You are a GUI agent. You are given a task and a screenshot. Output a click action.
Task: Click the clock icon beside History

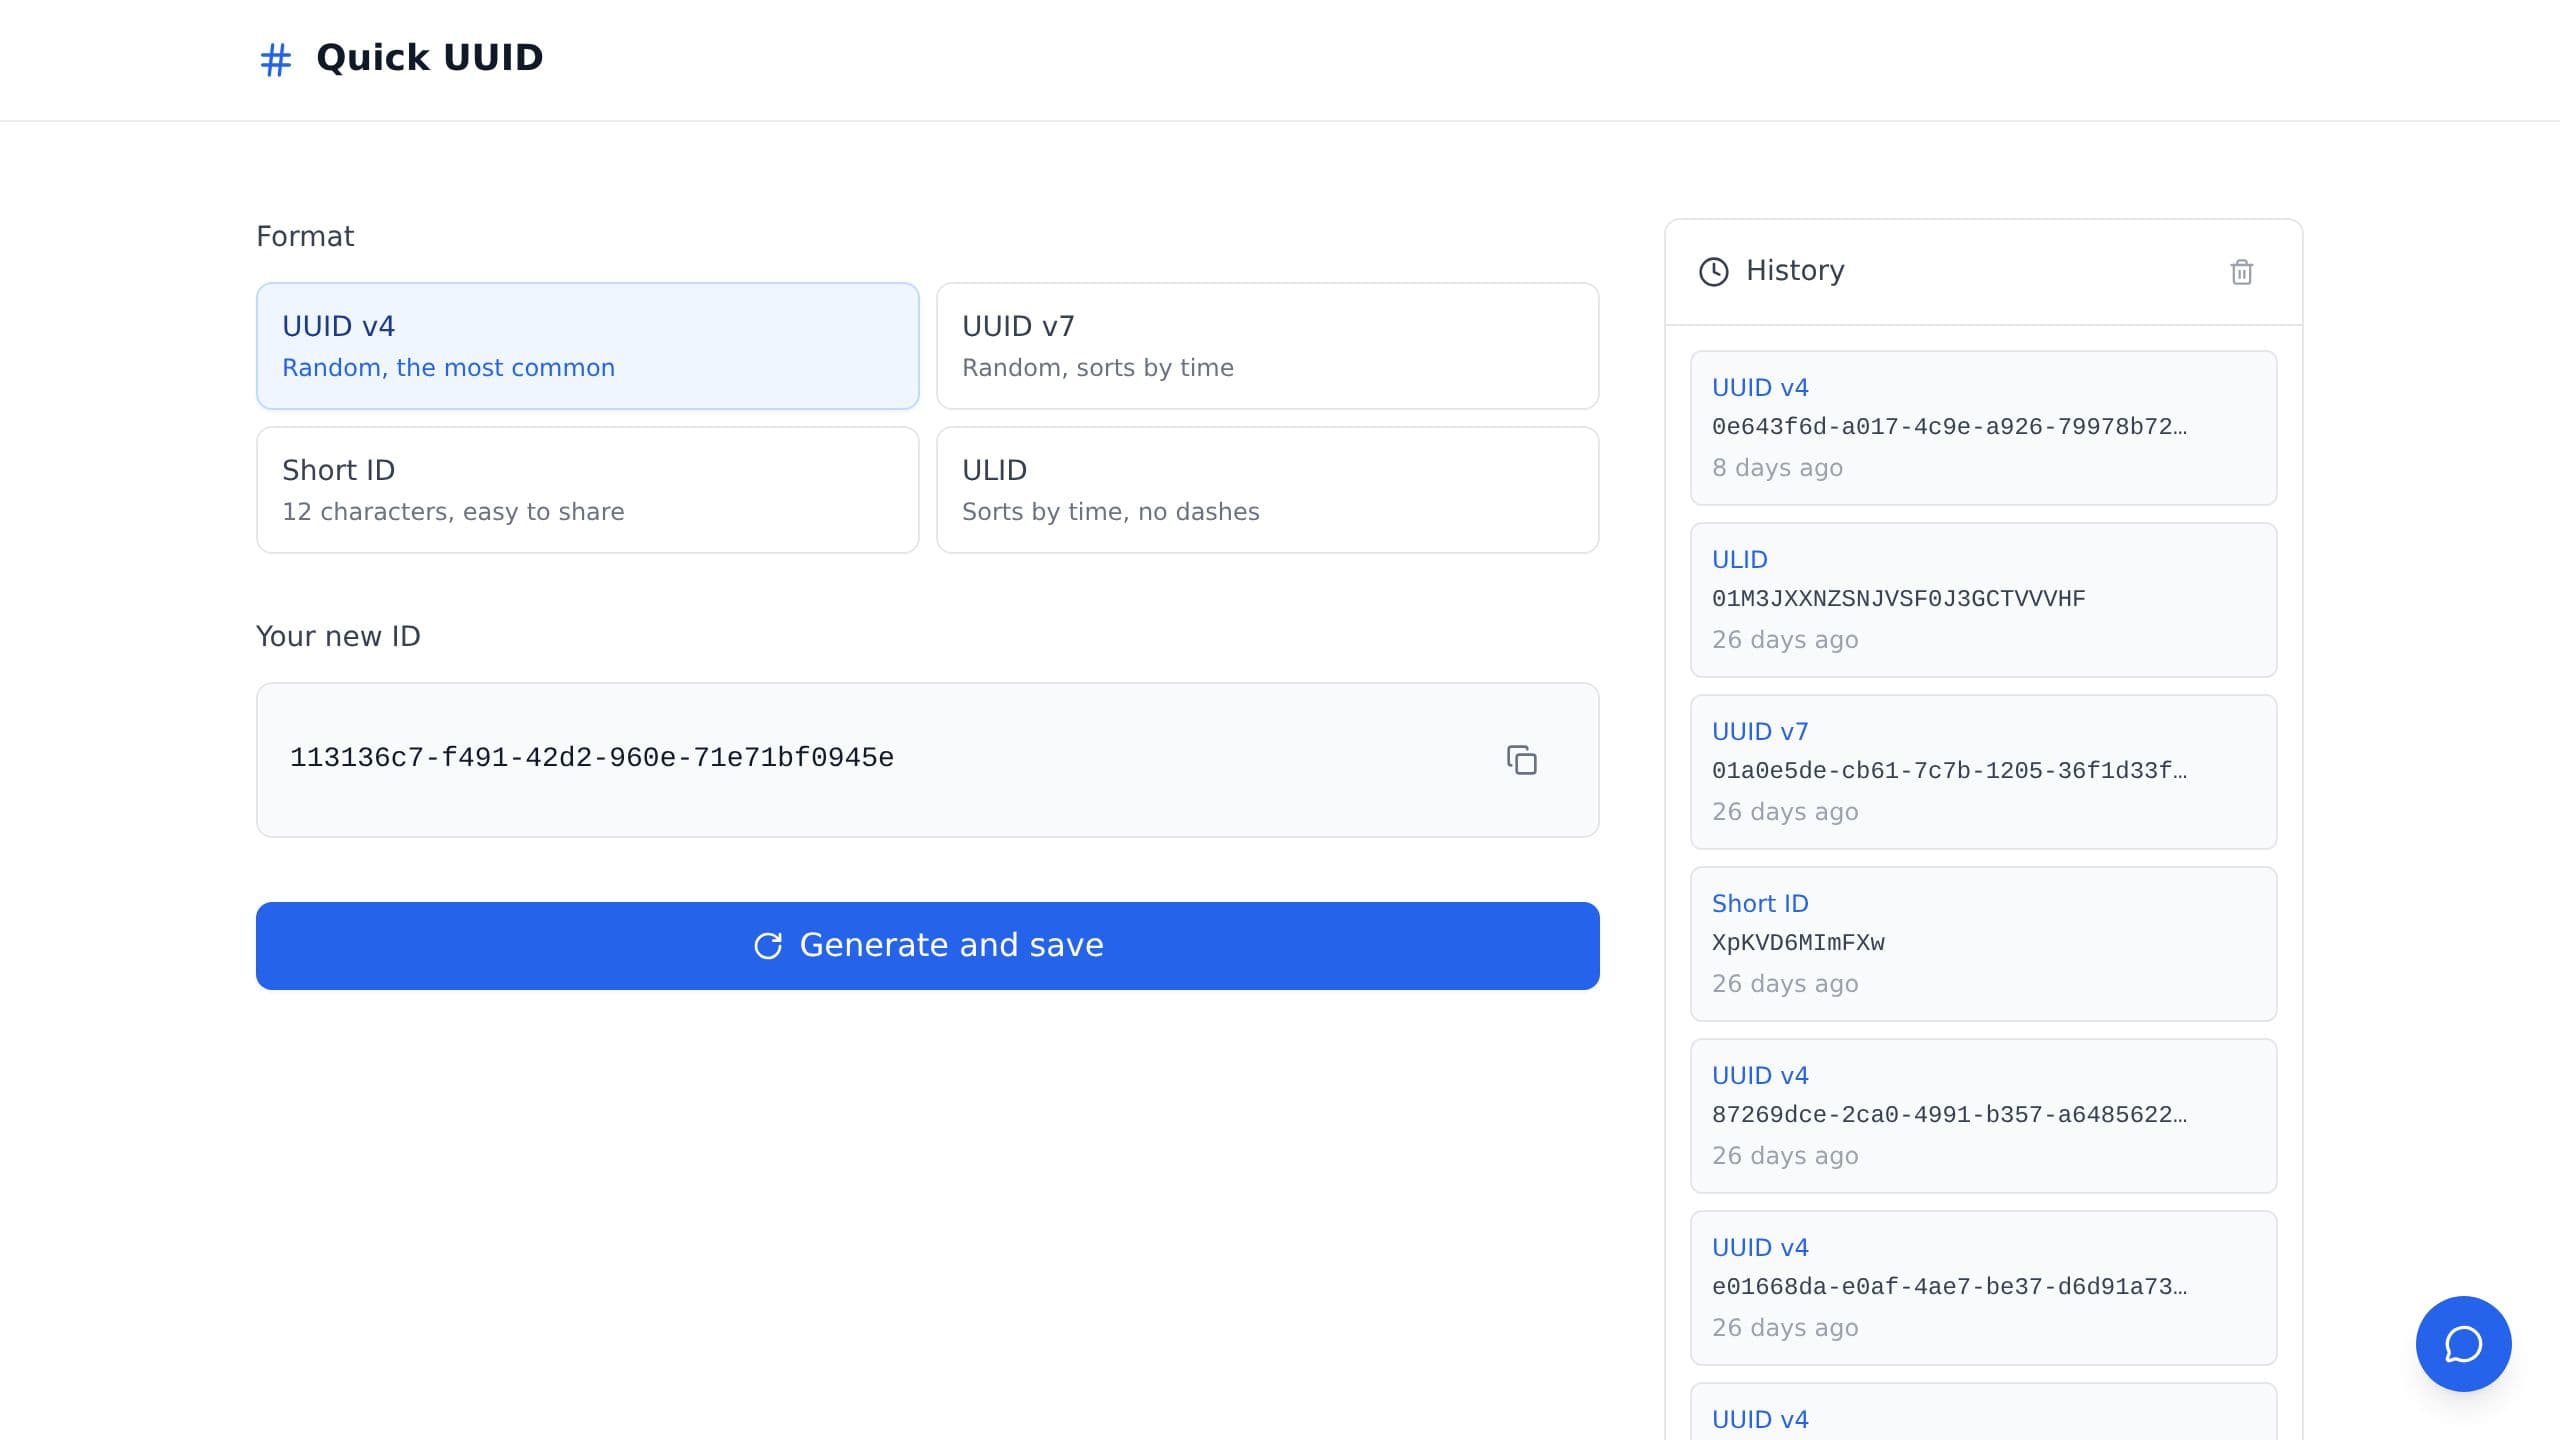pyautogui.click(x=1713, y=272)
